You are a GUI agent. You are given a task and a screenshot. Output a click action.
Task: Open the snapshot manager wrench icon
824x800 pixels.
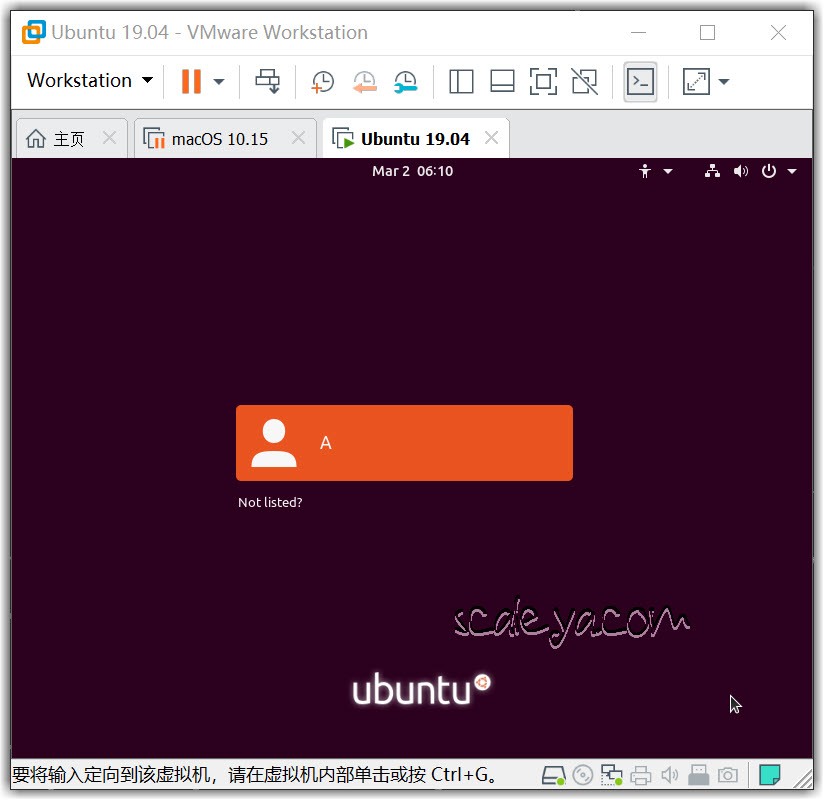[x=405, y=81]
